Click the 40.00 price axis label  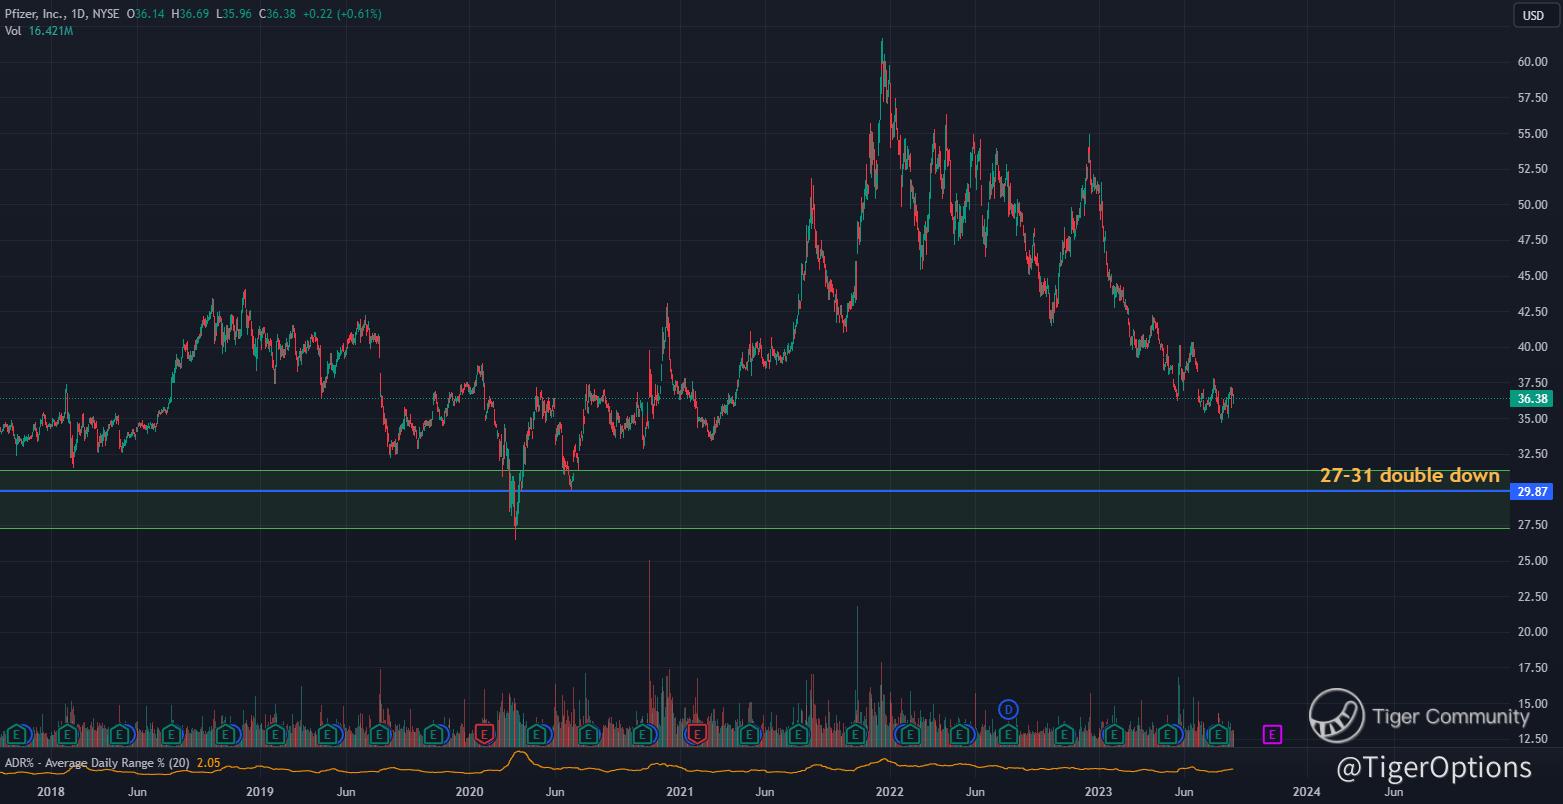(x=1533, y=348)
